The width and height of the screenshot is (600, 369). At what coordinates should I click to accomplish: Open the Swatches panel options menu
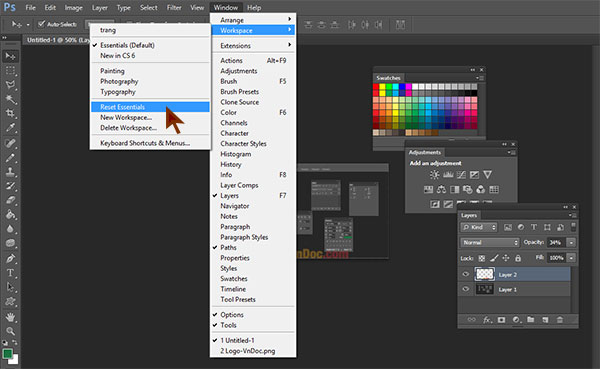(480, 78)
